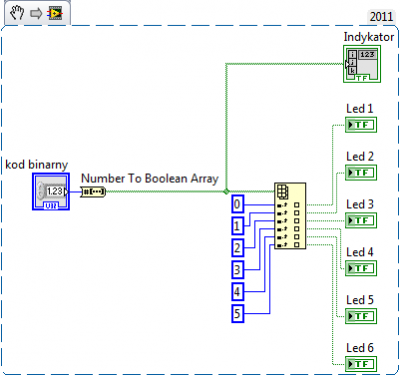Click the index constant 2
Screen dimensions: 400x376
[x=238, y=248]
